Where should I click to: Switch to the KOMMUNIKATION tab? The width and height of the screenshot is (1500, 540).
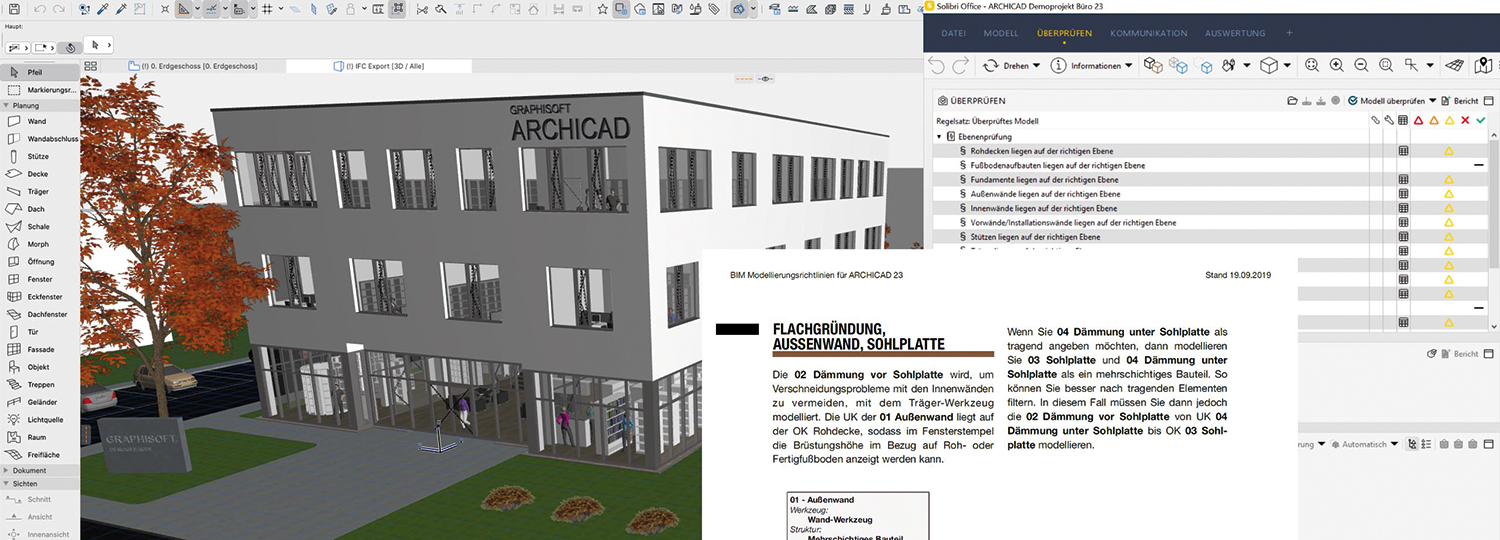(1148, 33)
